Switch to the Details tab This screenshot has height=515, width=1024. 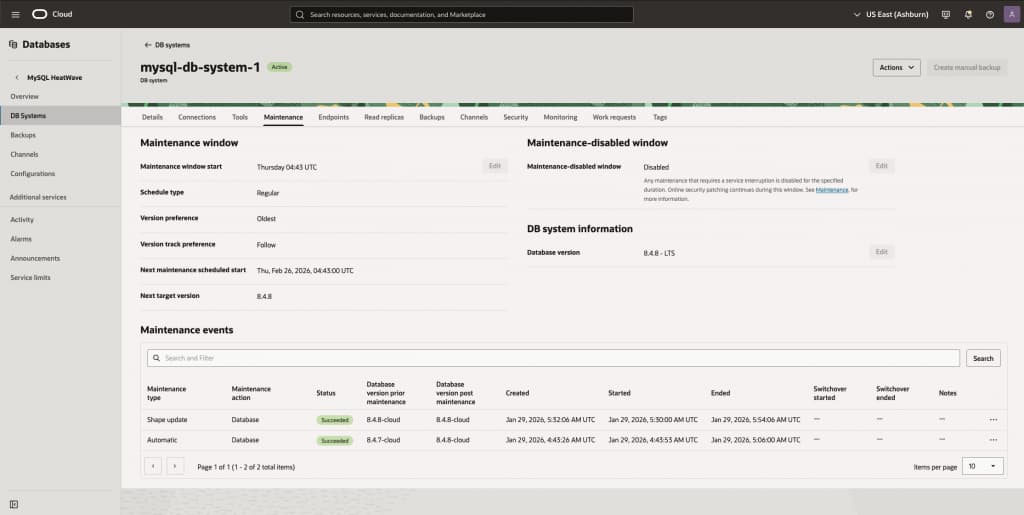(x=152, y=117)
